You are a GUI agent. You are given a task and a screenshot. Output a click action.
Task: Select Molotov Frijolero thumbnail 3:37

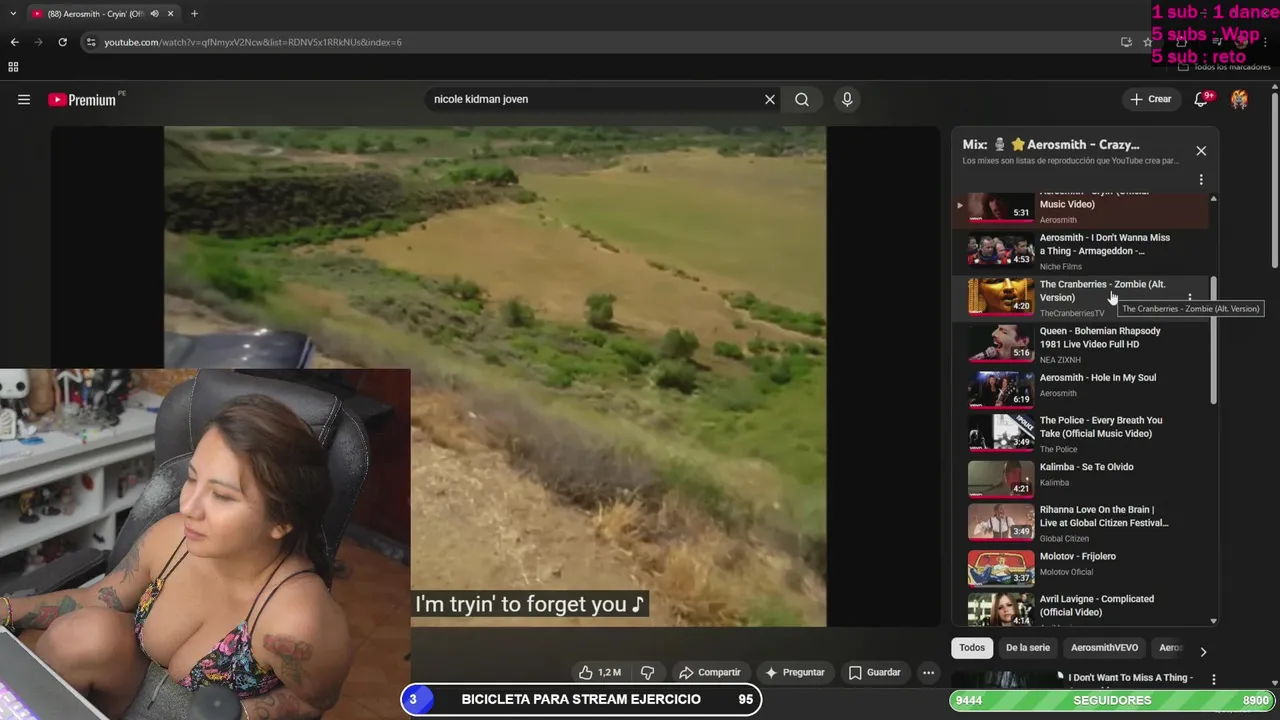[x=1000, y=568]
